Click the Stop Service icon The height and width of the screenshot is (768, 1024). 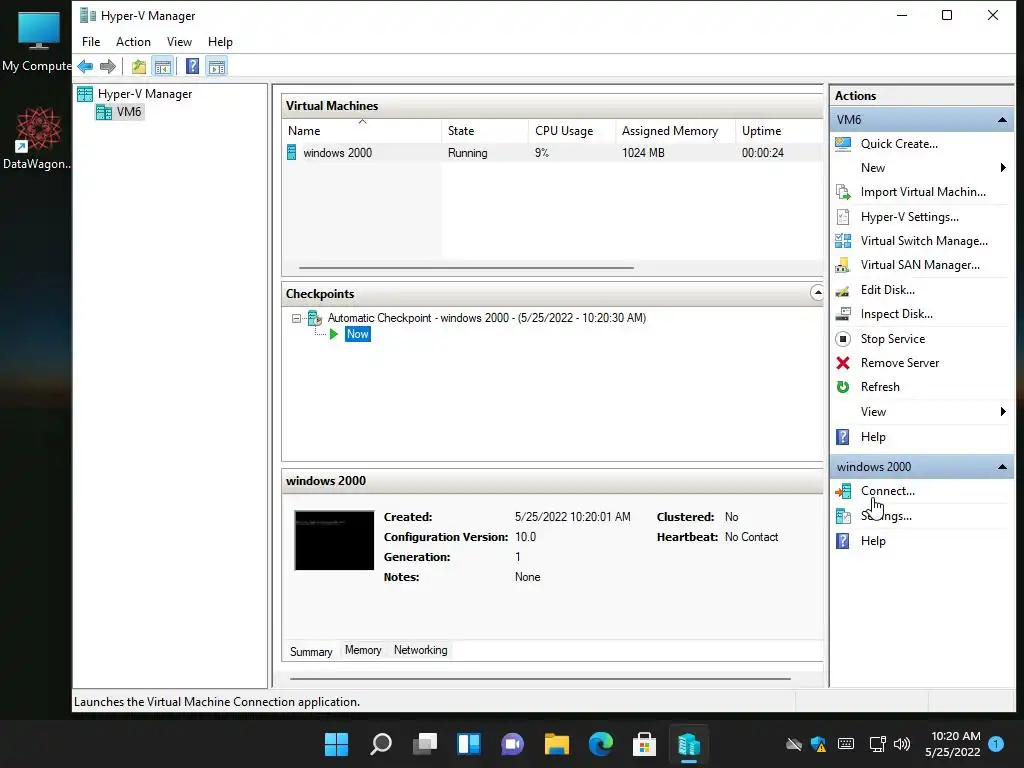click(843, 339)
